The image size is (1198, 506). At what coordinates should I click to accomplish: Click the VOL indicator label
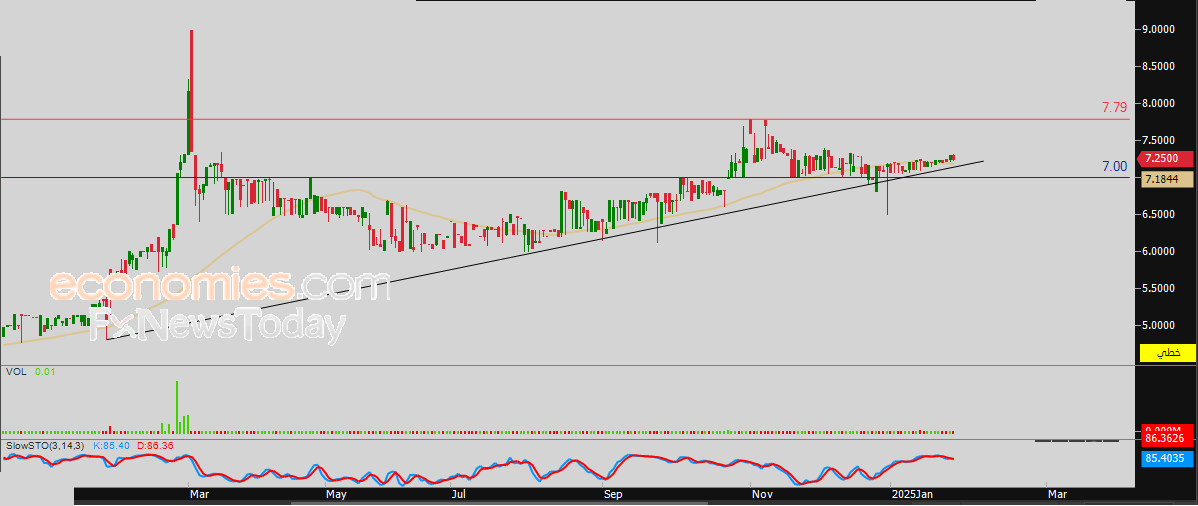click(15, 371)
